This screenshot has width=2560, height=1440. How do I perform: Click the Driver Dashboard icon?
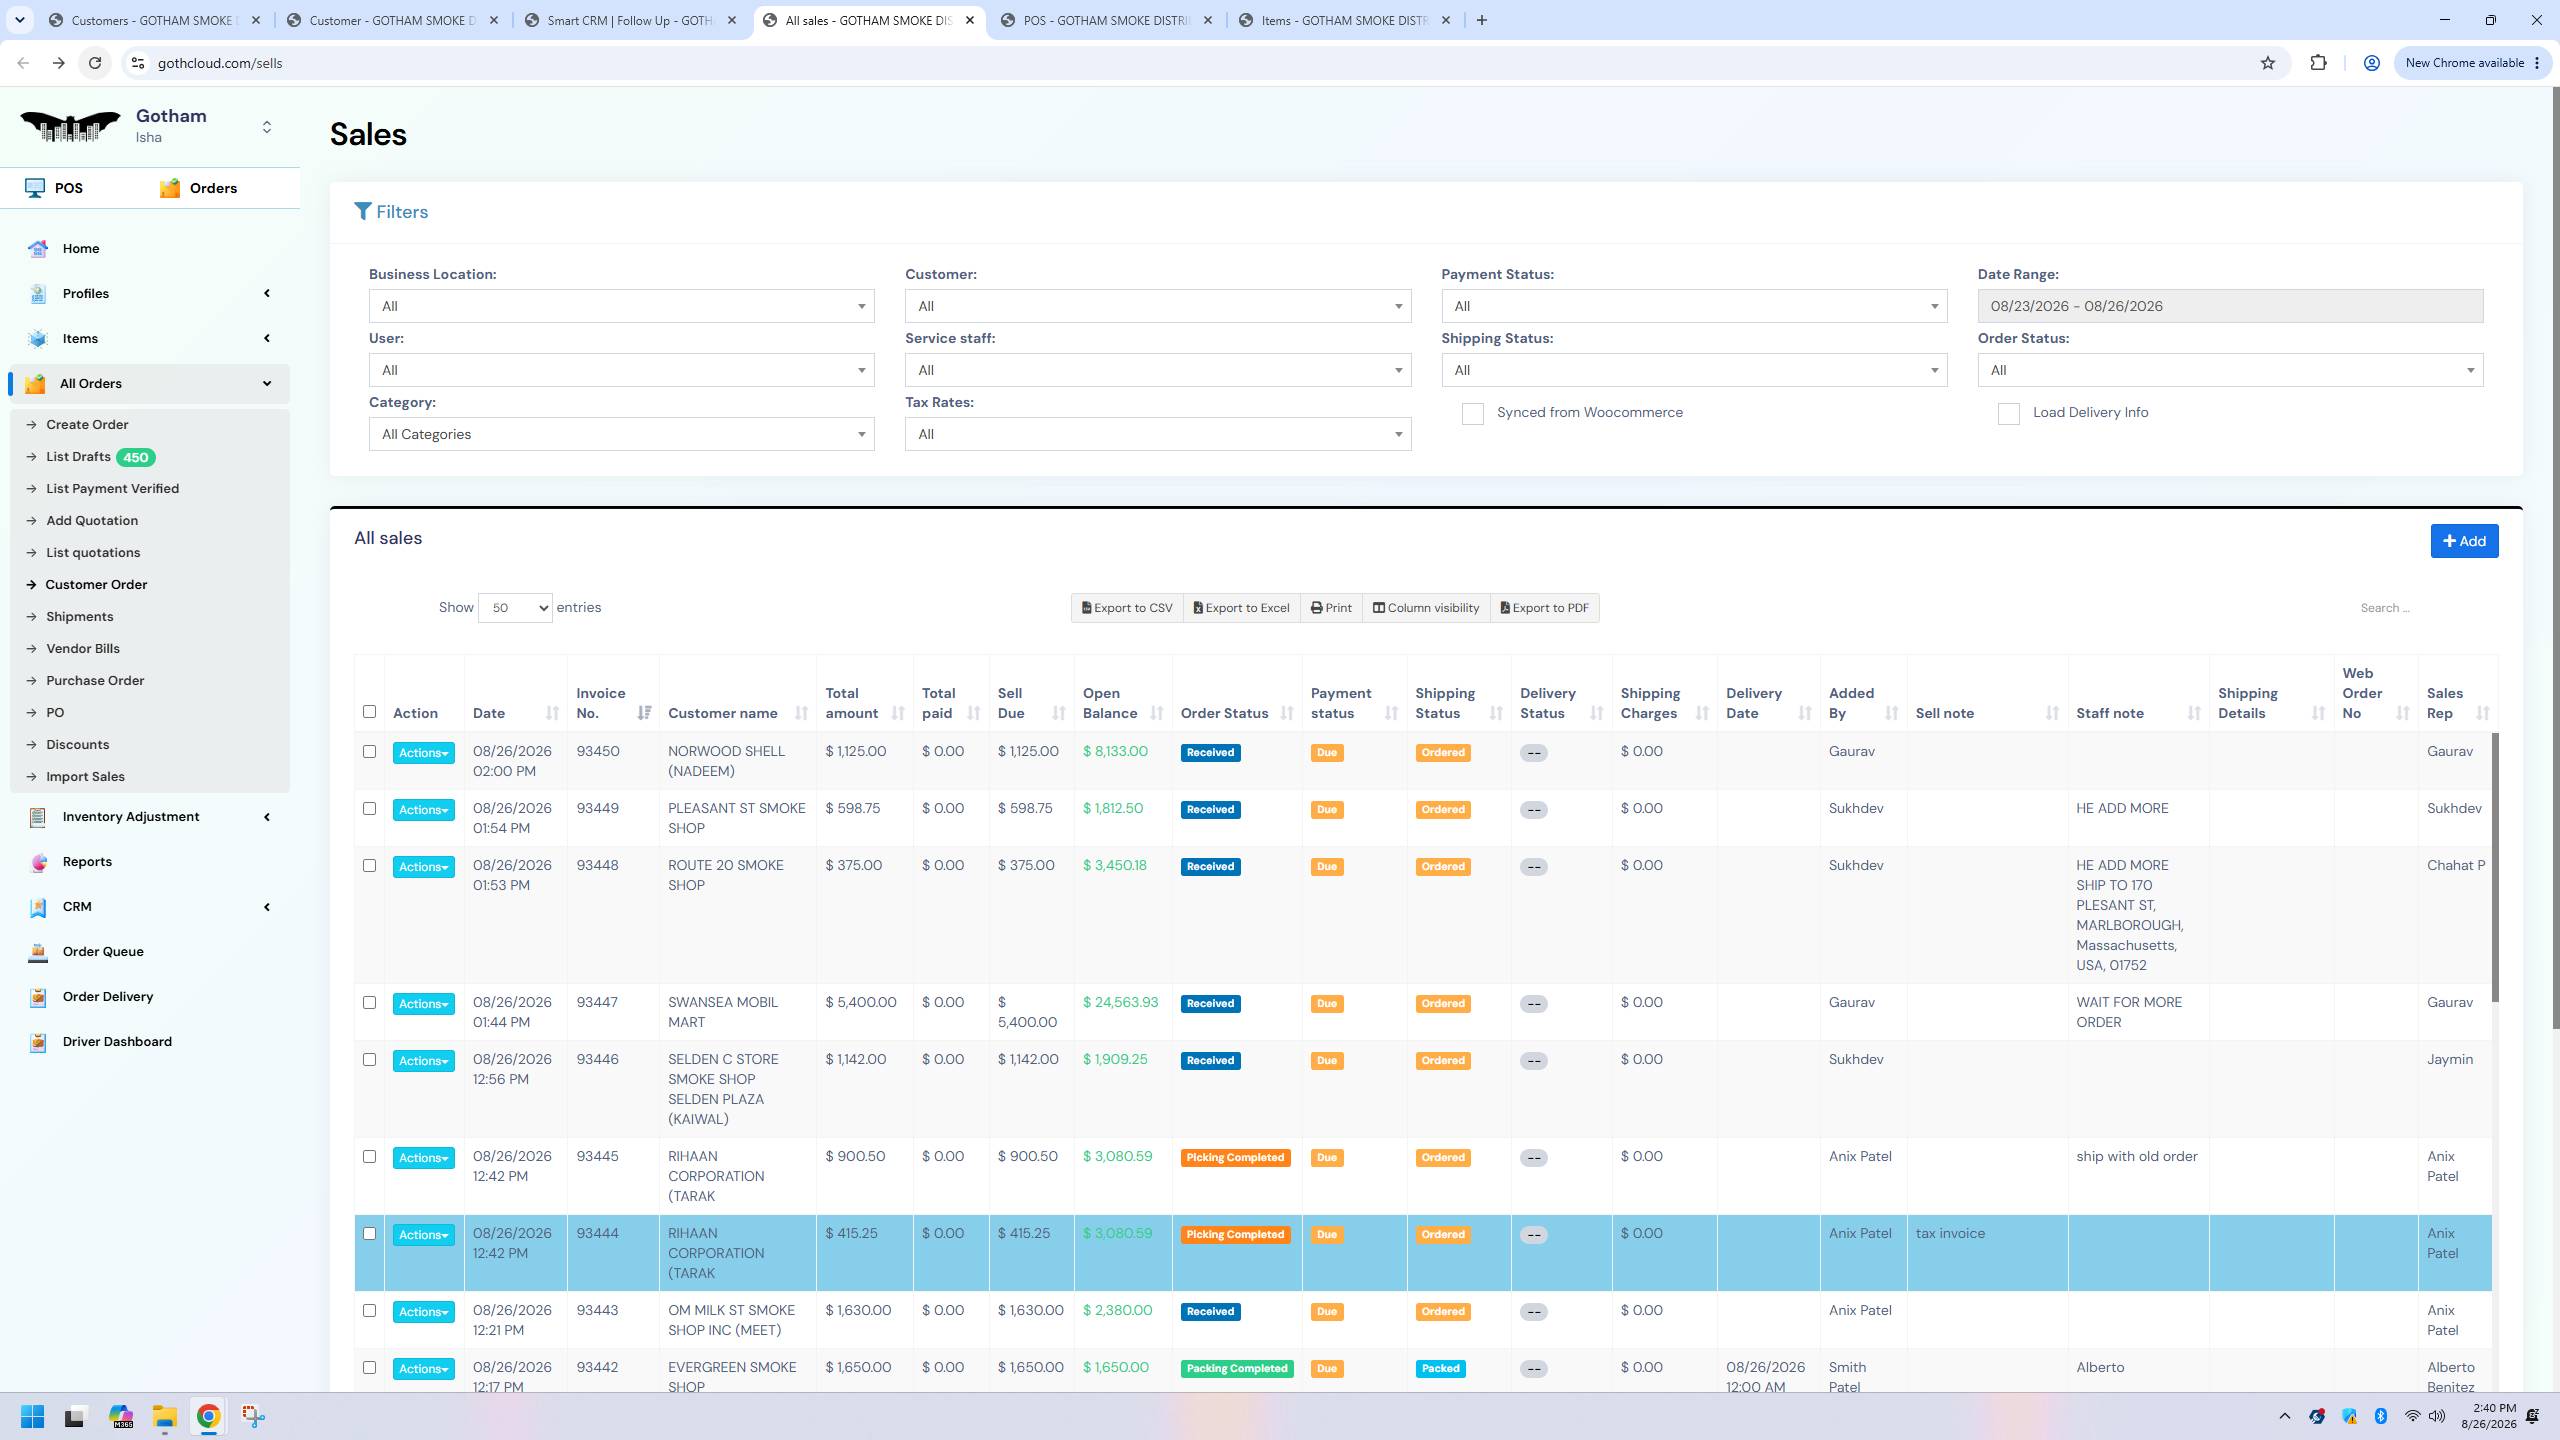(38, 1042)
